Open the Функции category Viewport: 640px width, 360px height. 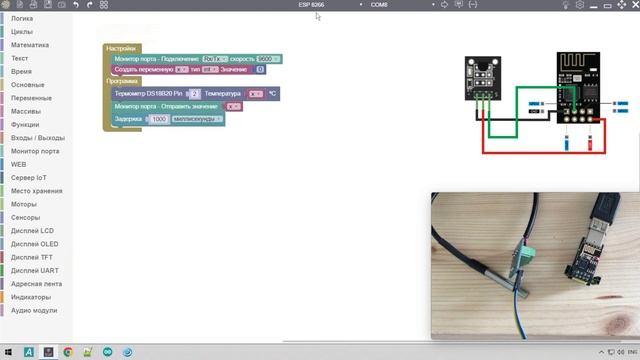click(x=25, y=124)
